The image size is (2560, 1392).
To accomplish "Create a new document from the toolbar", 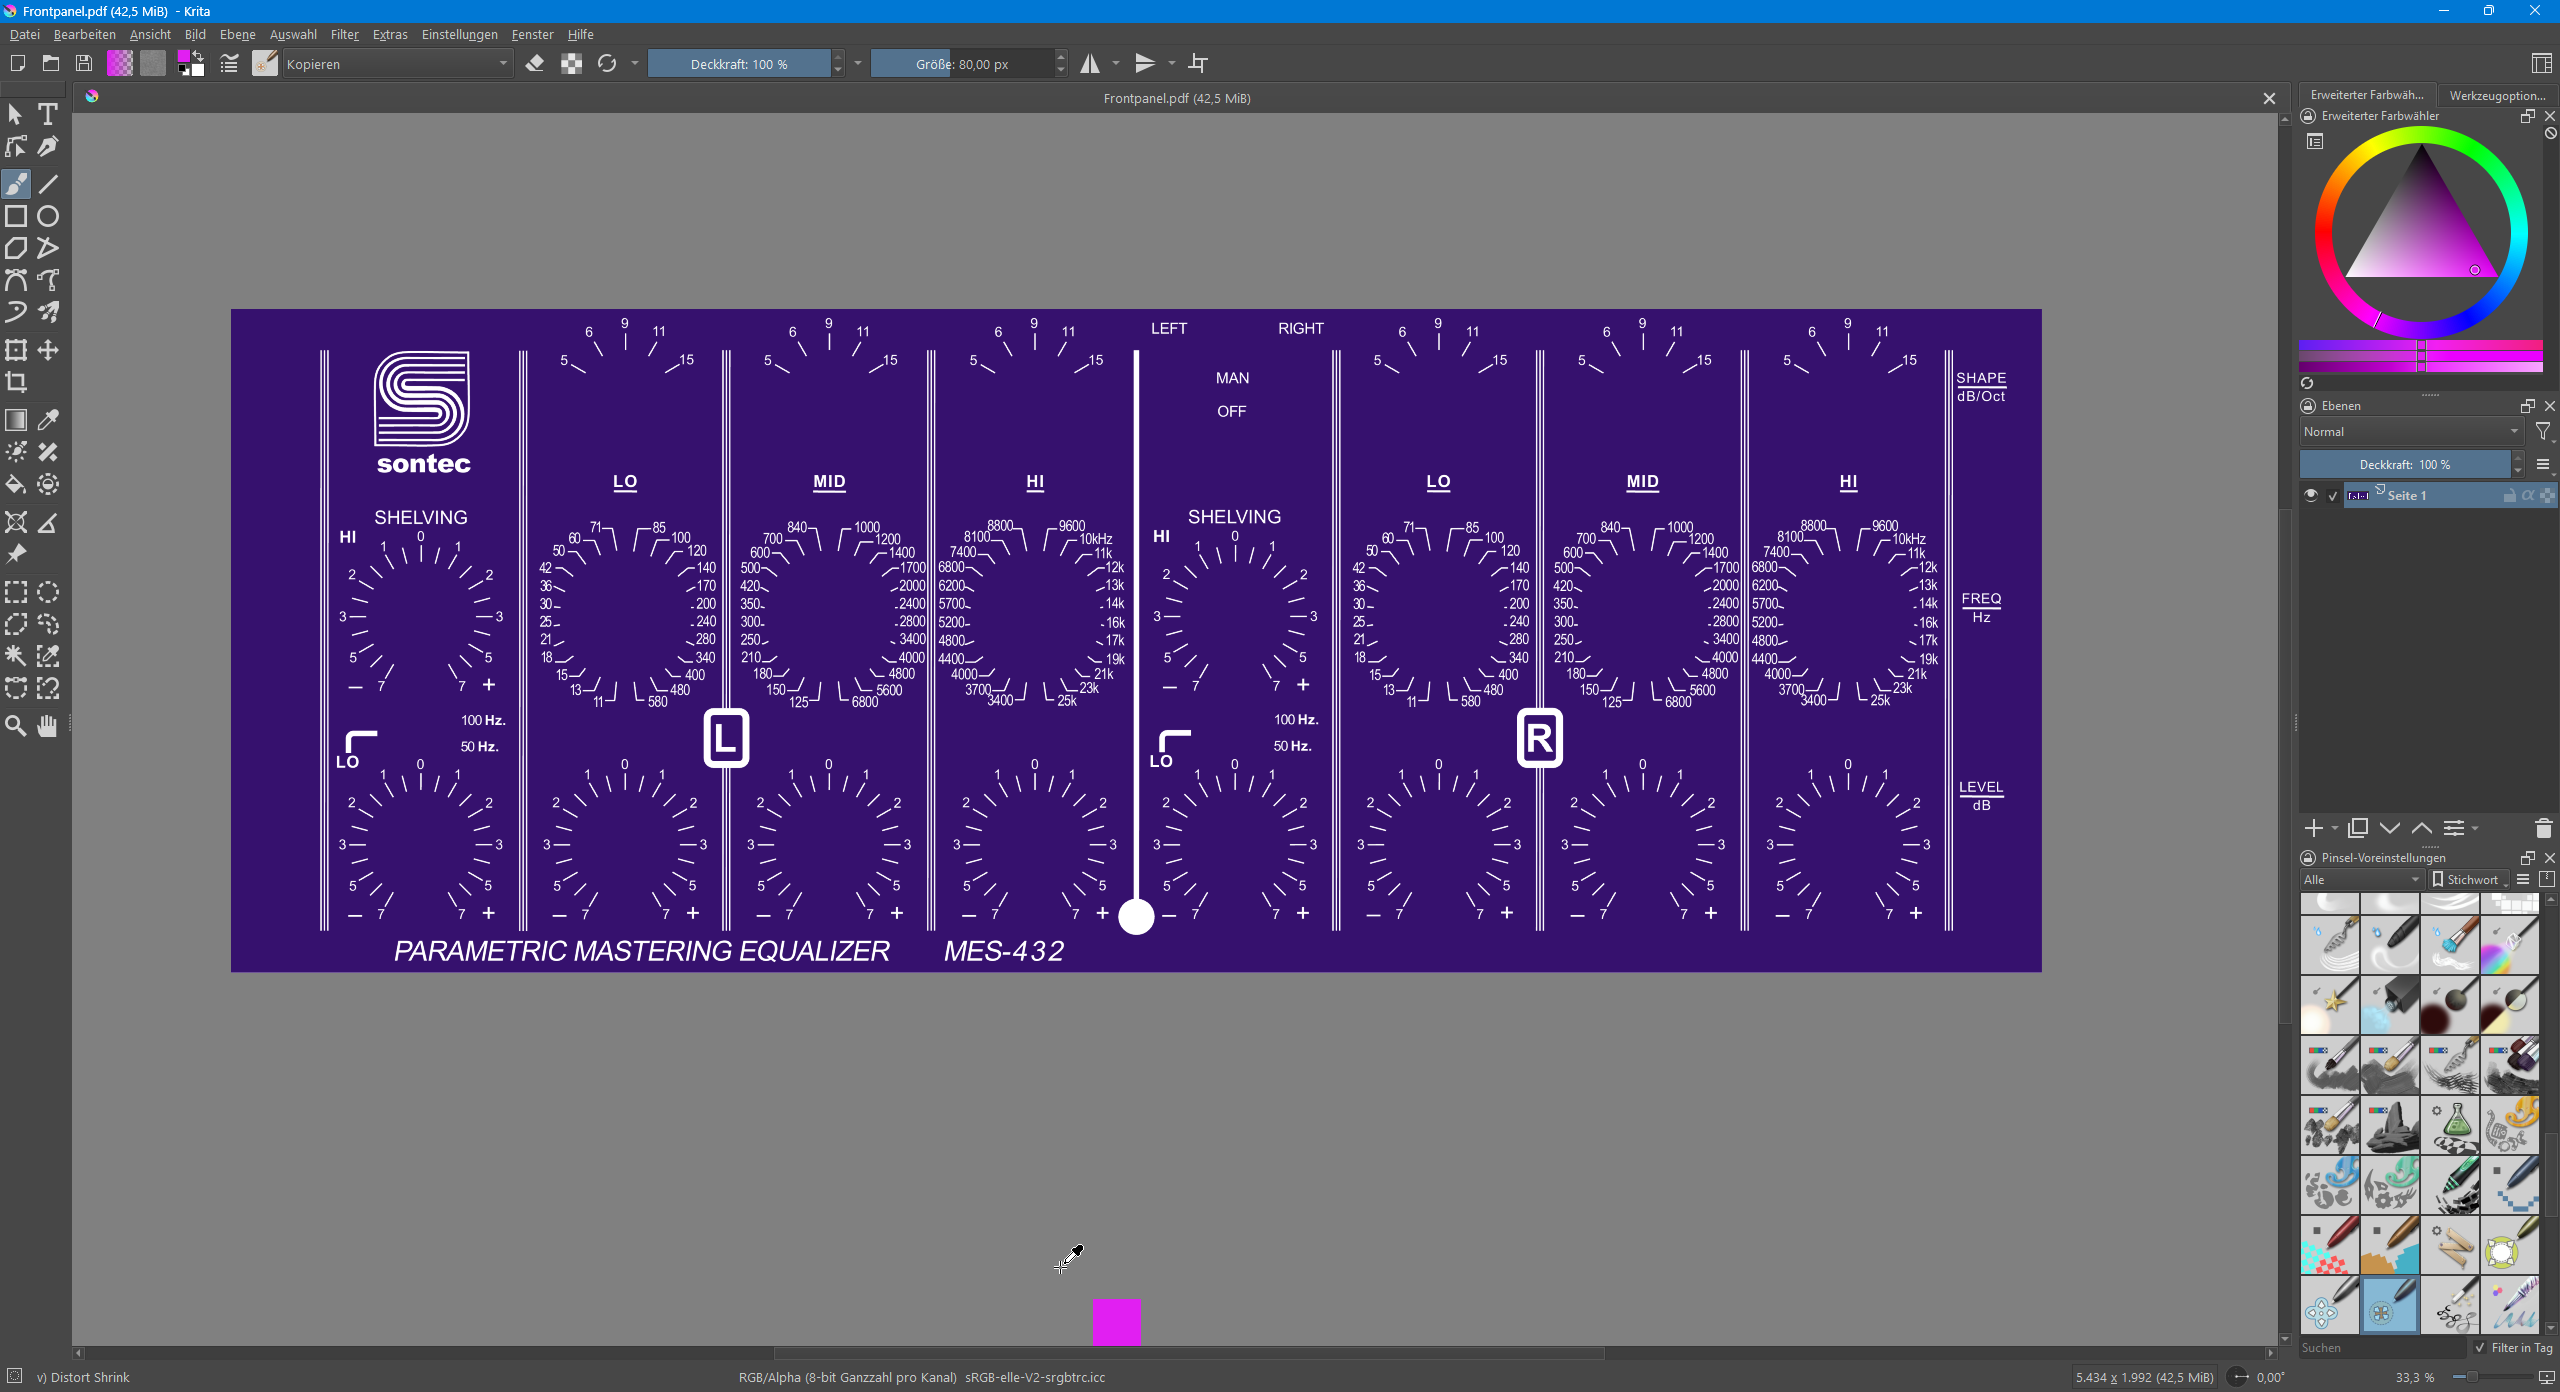I will [x=17, y=64].
